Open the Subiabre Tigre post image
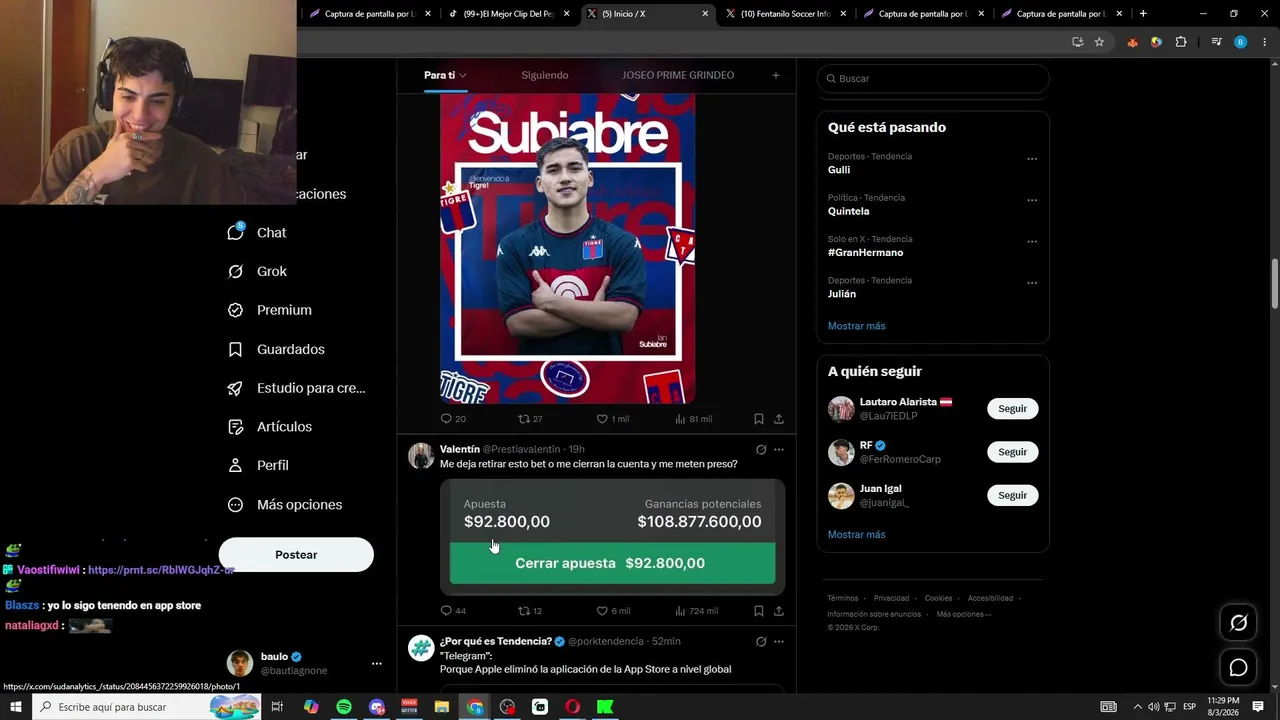 pos(568,248)
